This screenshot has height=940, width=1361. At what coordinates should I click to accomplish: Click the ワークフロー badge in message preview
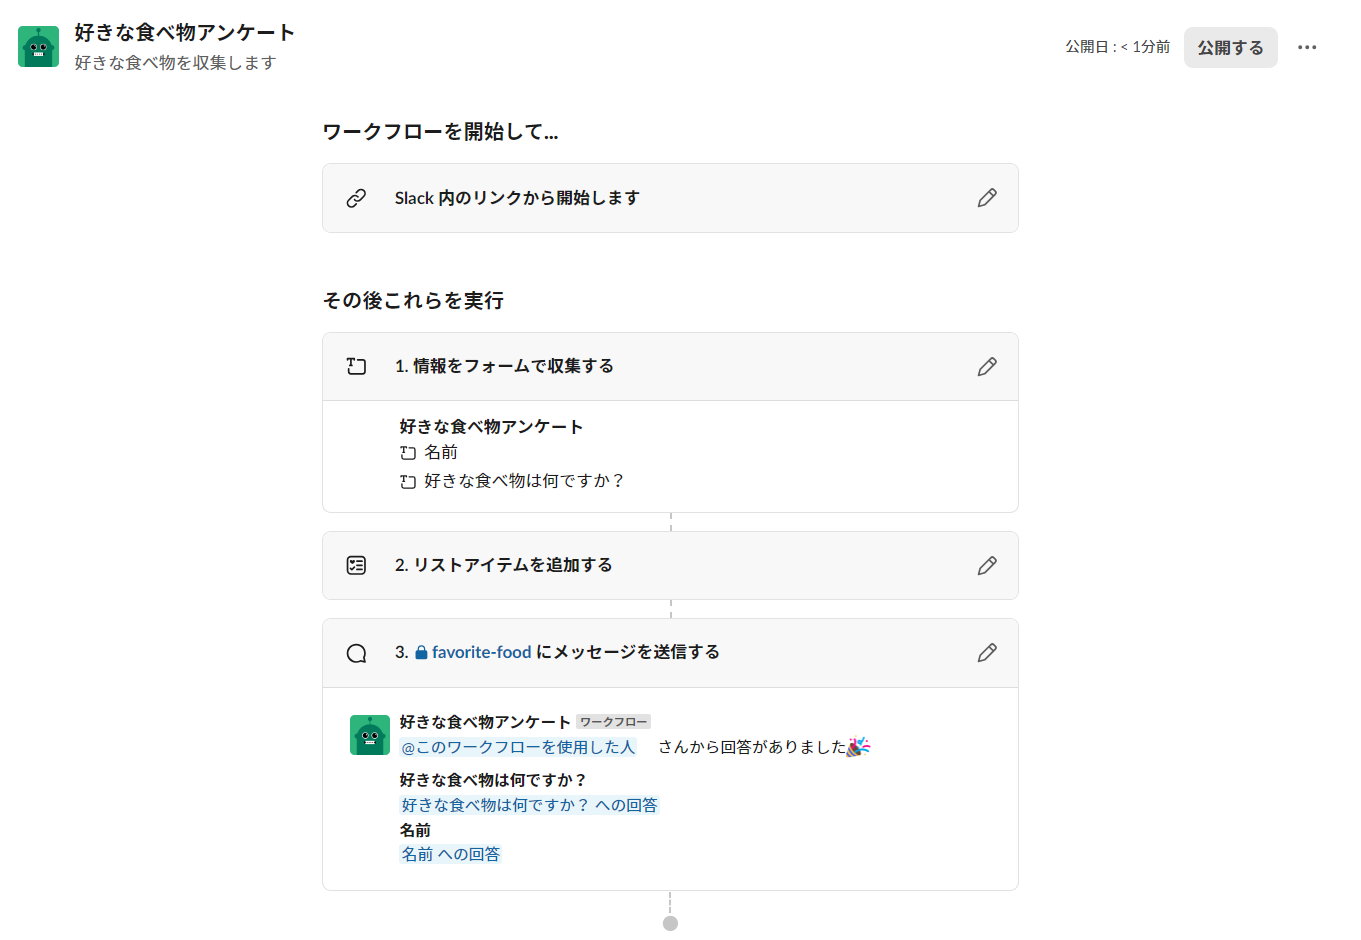614,722
